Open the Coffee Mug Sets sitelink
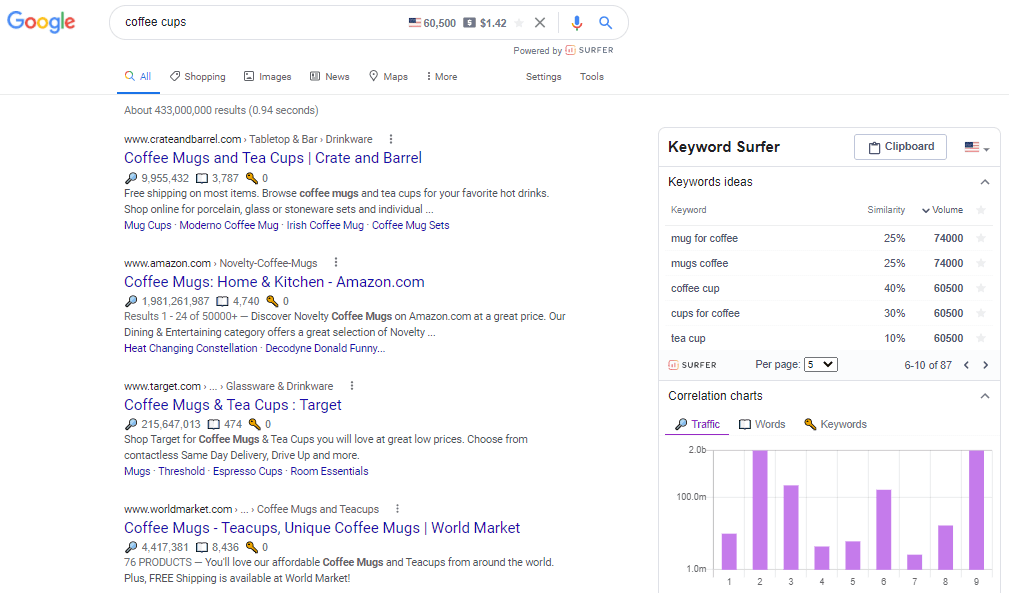Viewport: 1009px width, 593px height. click(411, 225)
